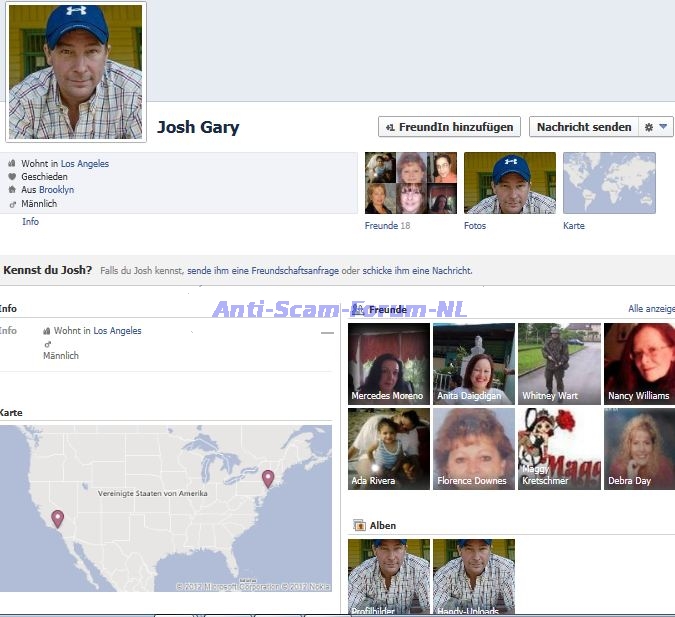Open the gear settings dropdown

click(655, 127)
